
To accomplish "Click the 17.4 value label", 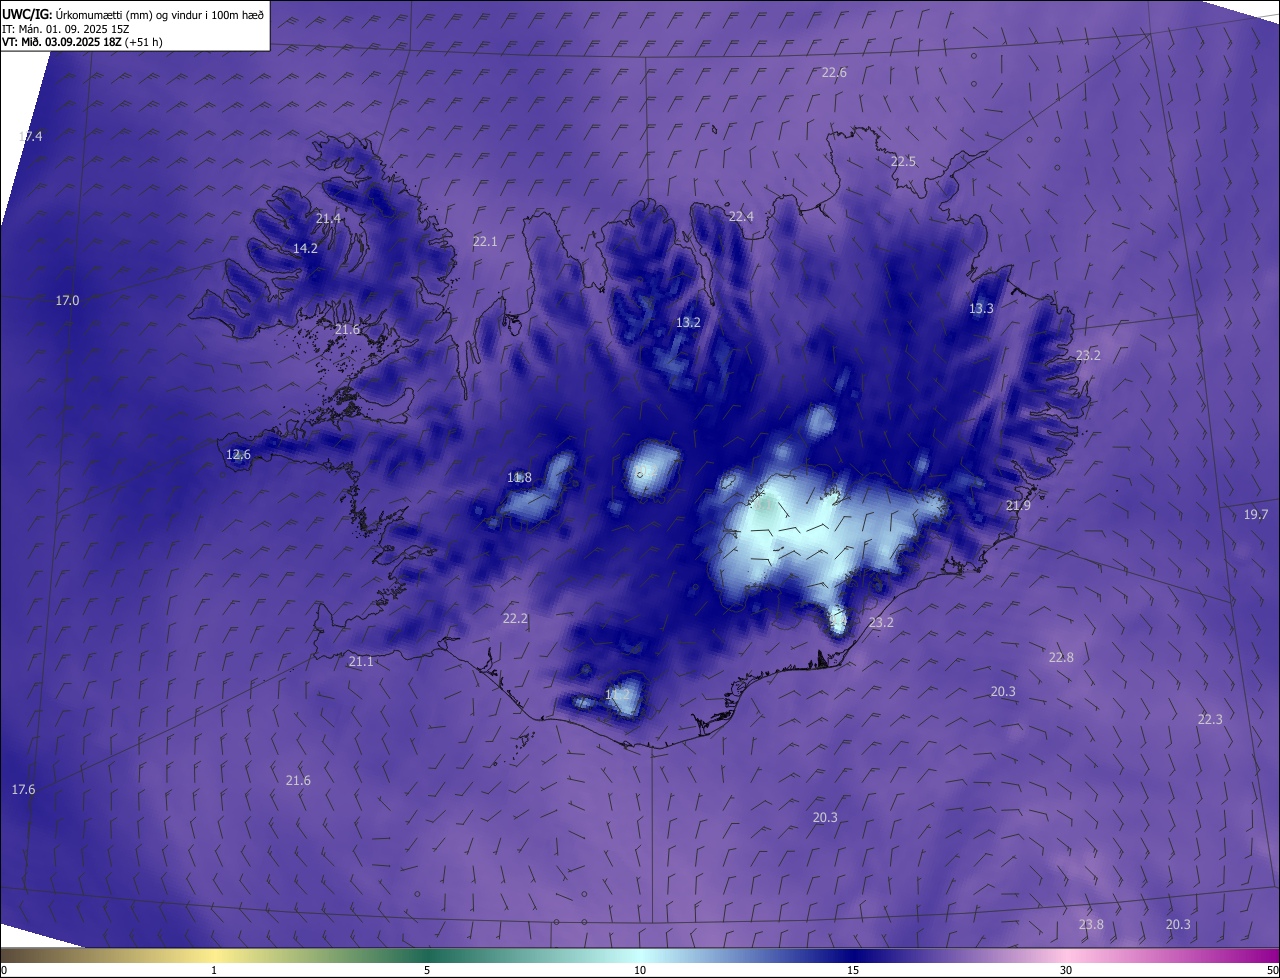I will (31, 136).
